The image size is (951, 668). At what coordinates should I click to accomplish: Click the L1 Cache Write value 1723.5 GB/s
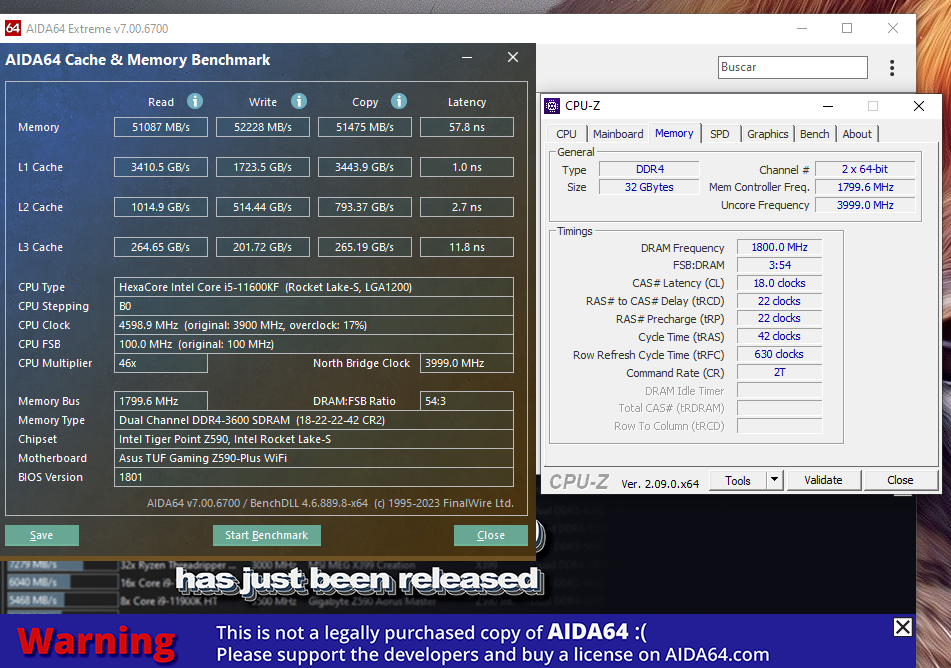[263, 167]
